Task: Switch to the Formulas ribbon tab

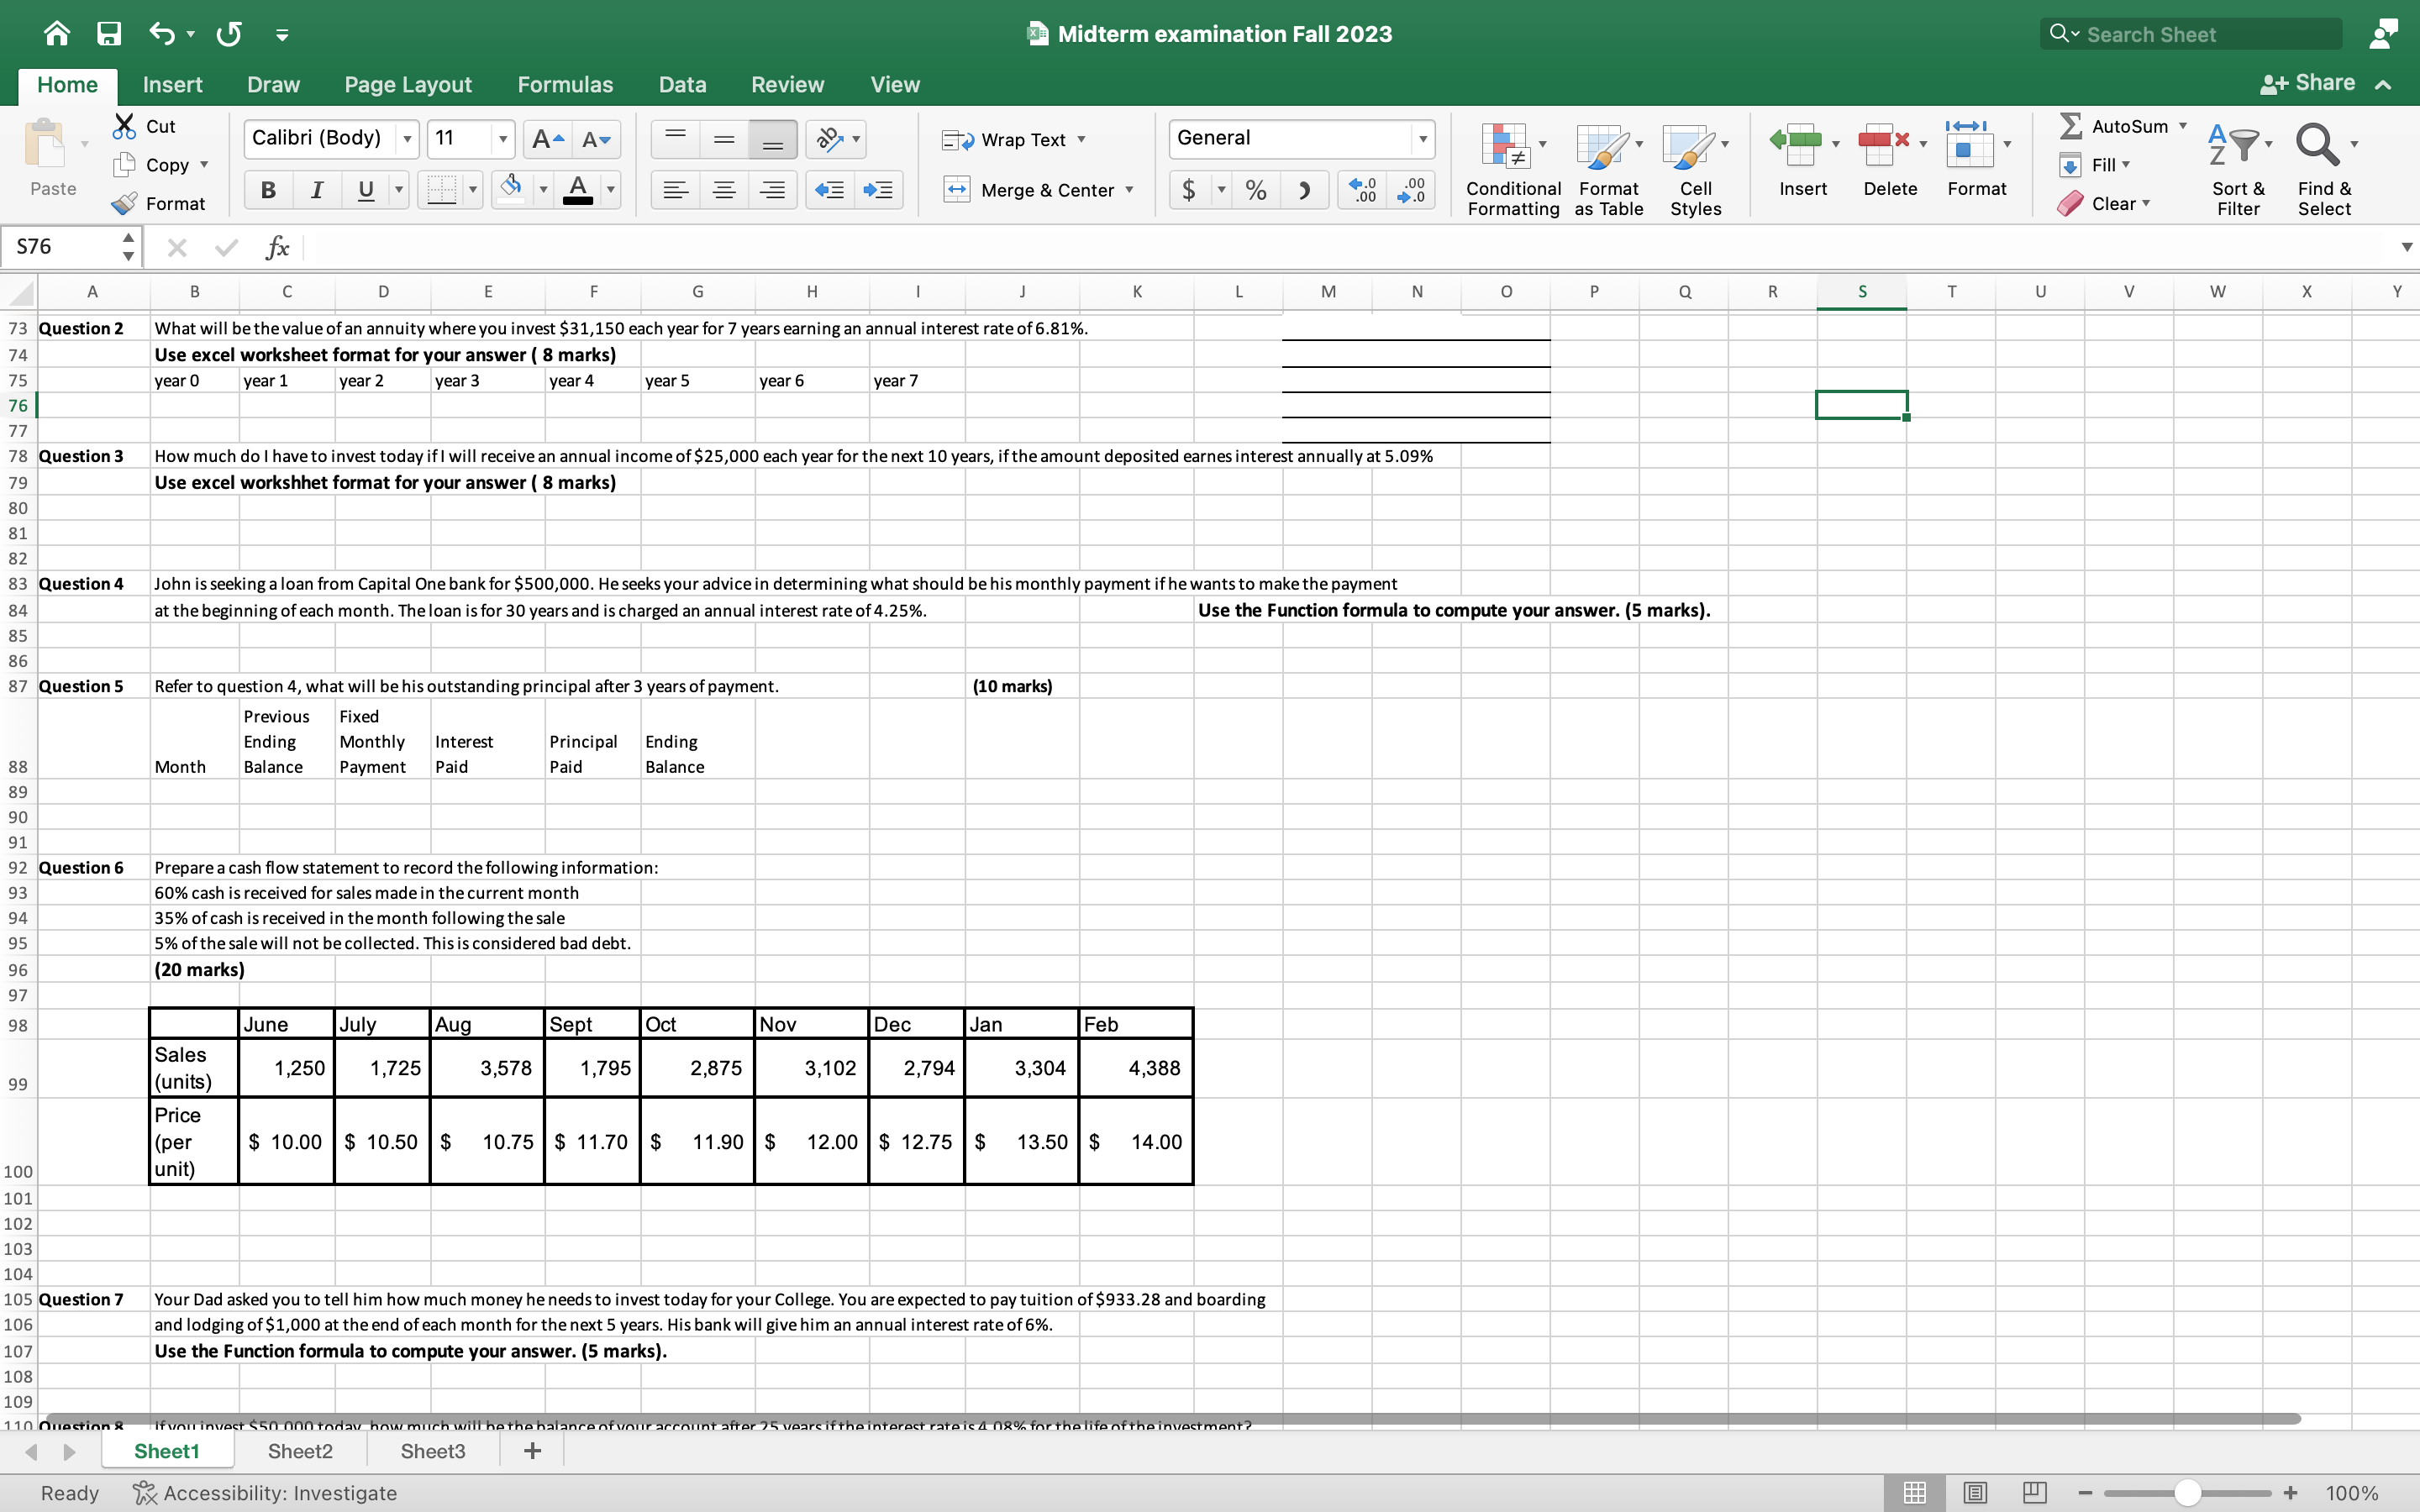Action: pos(565,84)
